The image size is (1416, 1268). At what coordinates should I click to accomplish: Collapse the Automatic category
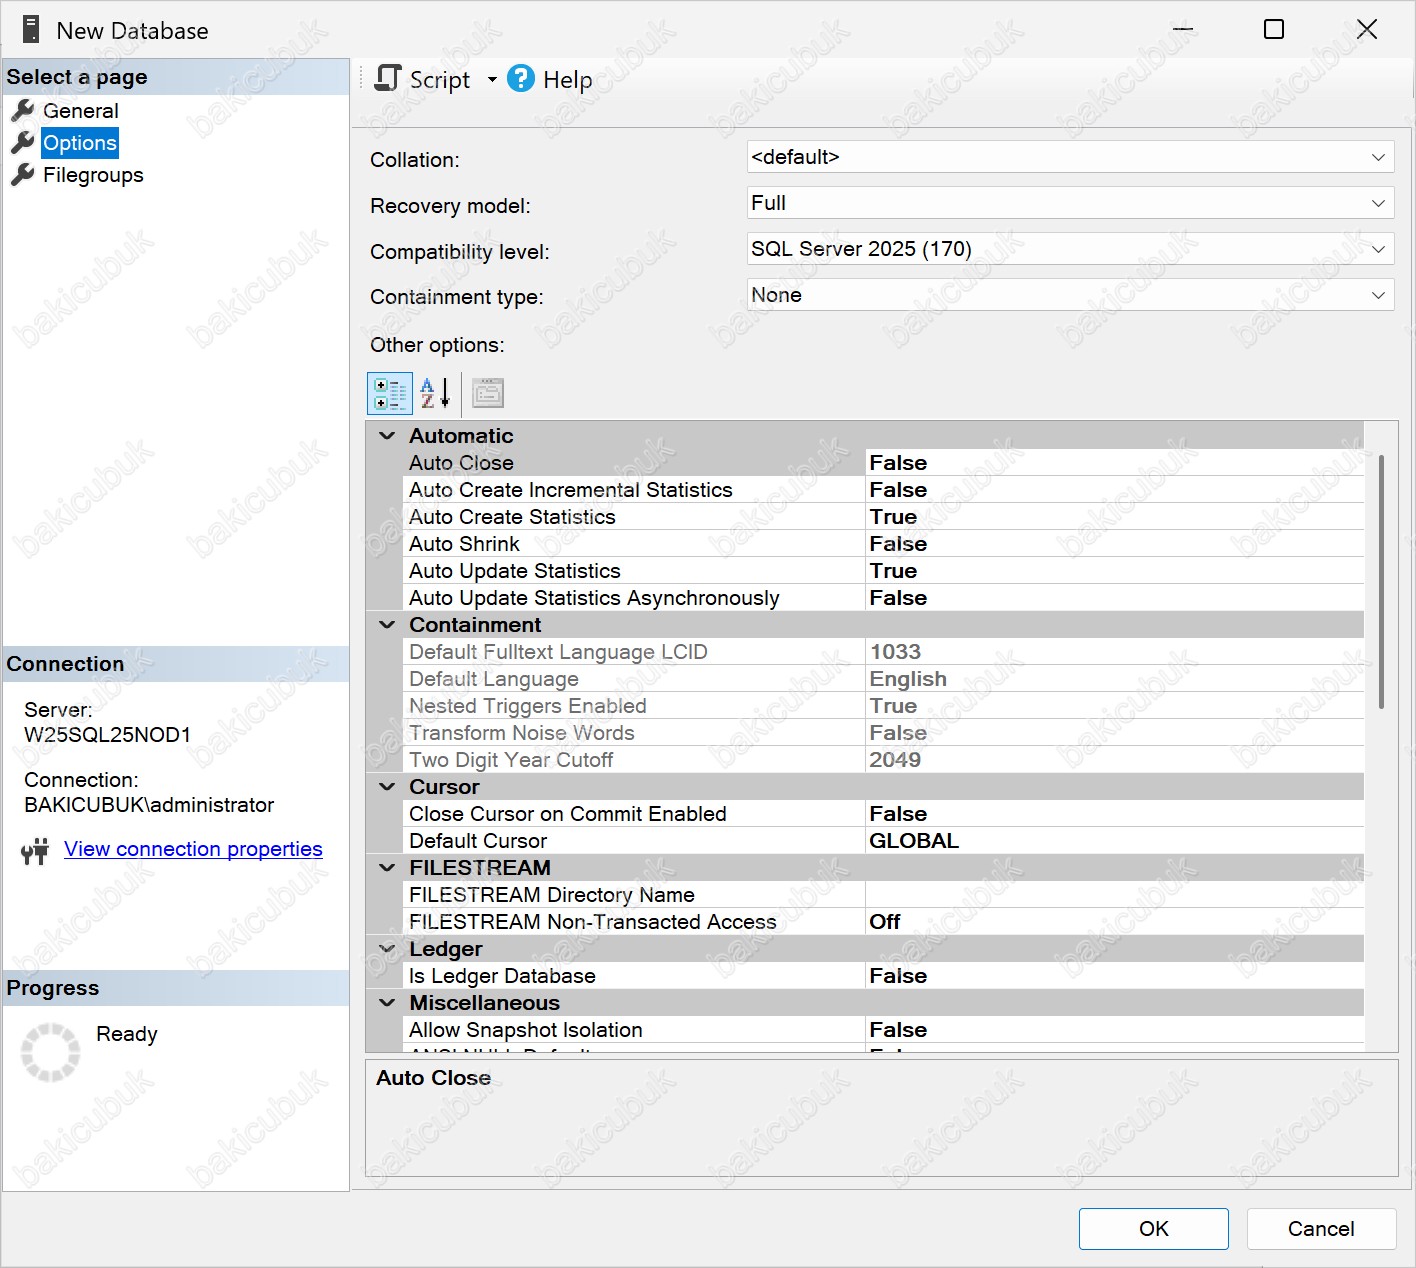tap(387, 436)
